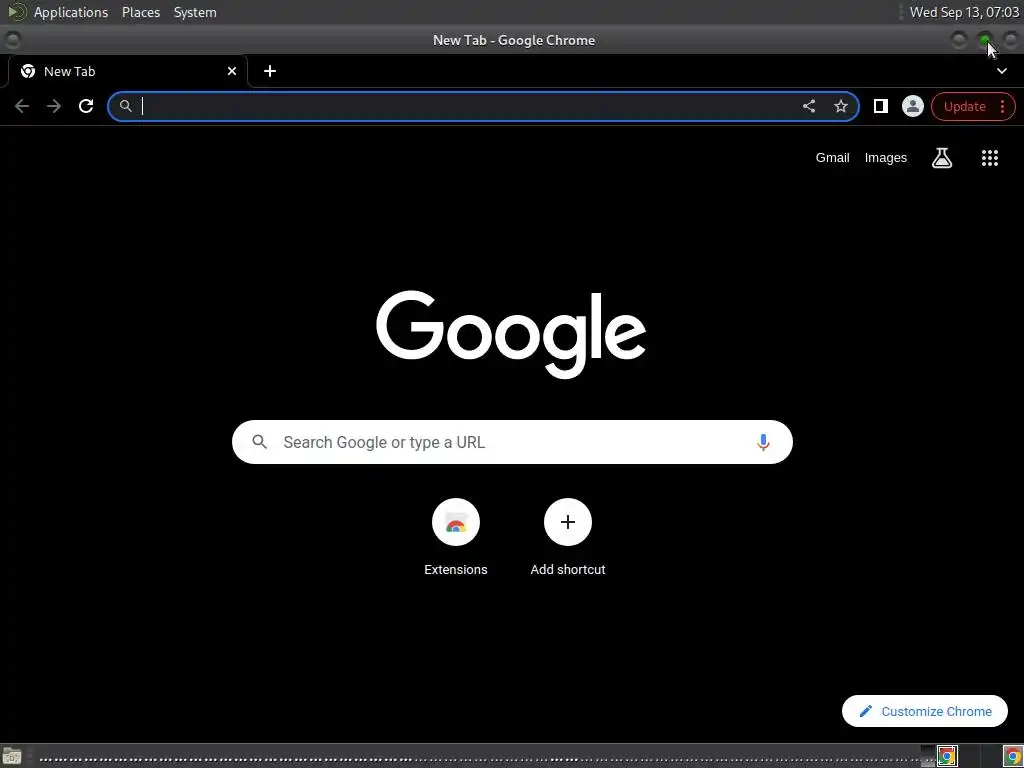This screenshot has width=1024, height=768.
Task: Show the side panel
Action: click(880, 106)
